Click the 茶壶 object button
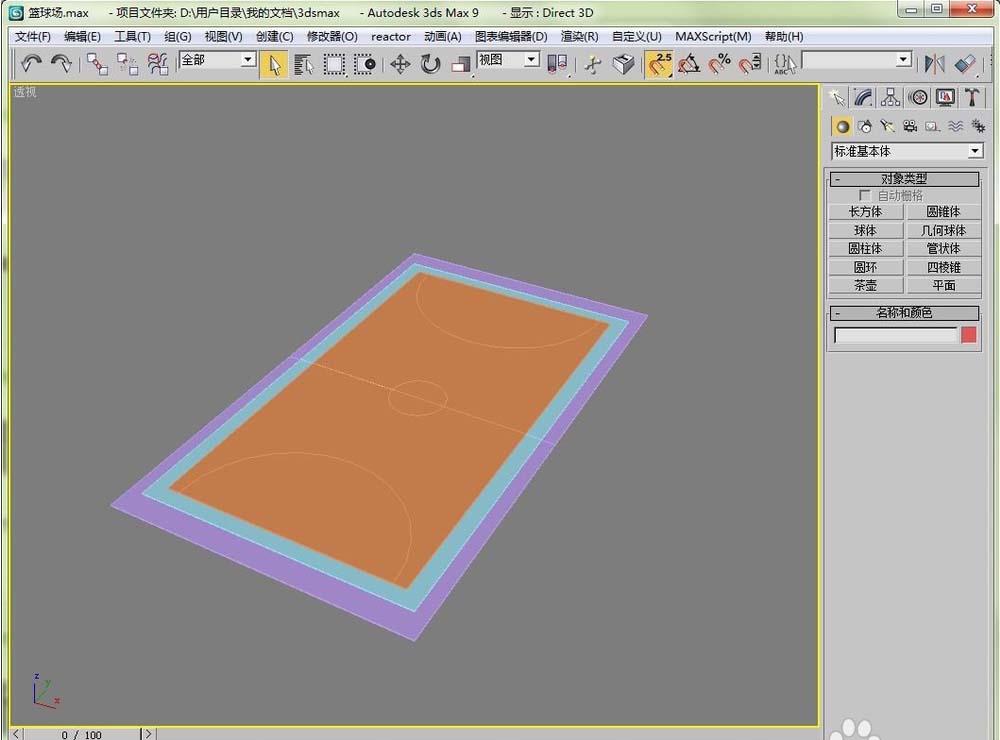This screenshot has height=740, width=1000. [865, 285]
